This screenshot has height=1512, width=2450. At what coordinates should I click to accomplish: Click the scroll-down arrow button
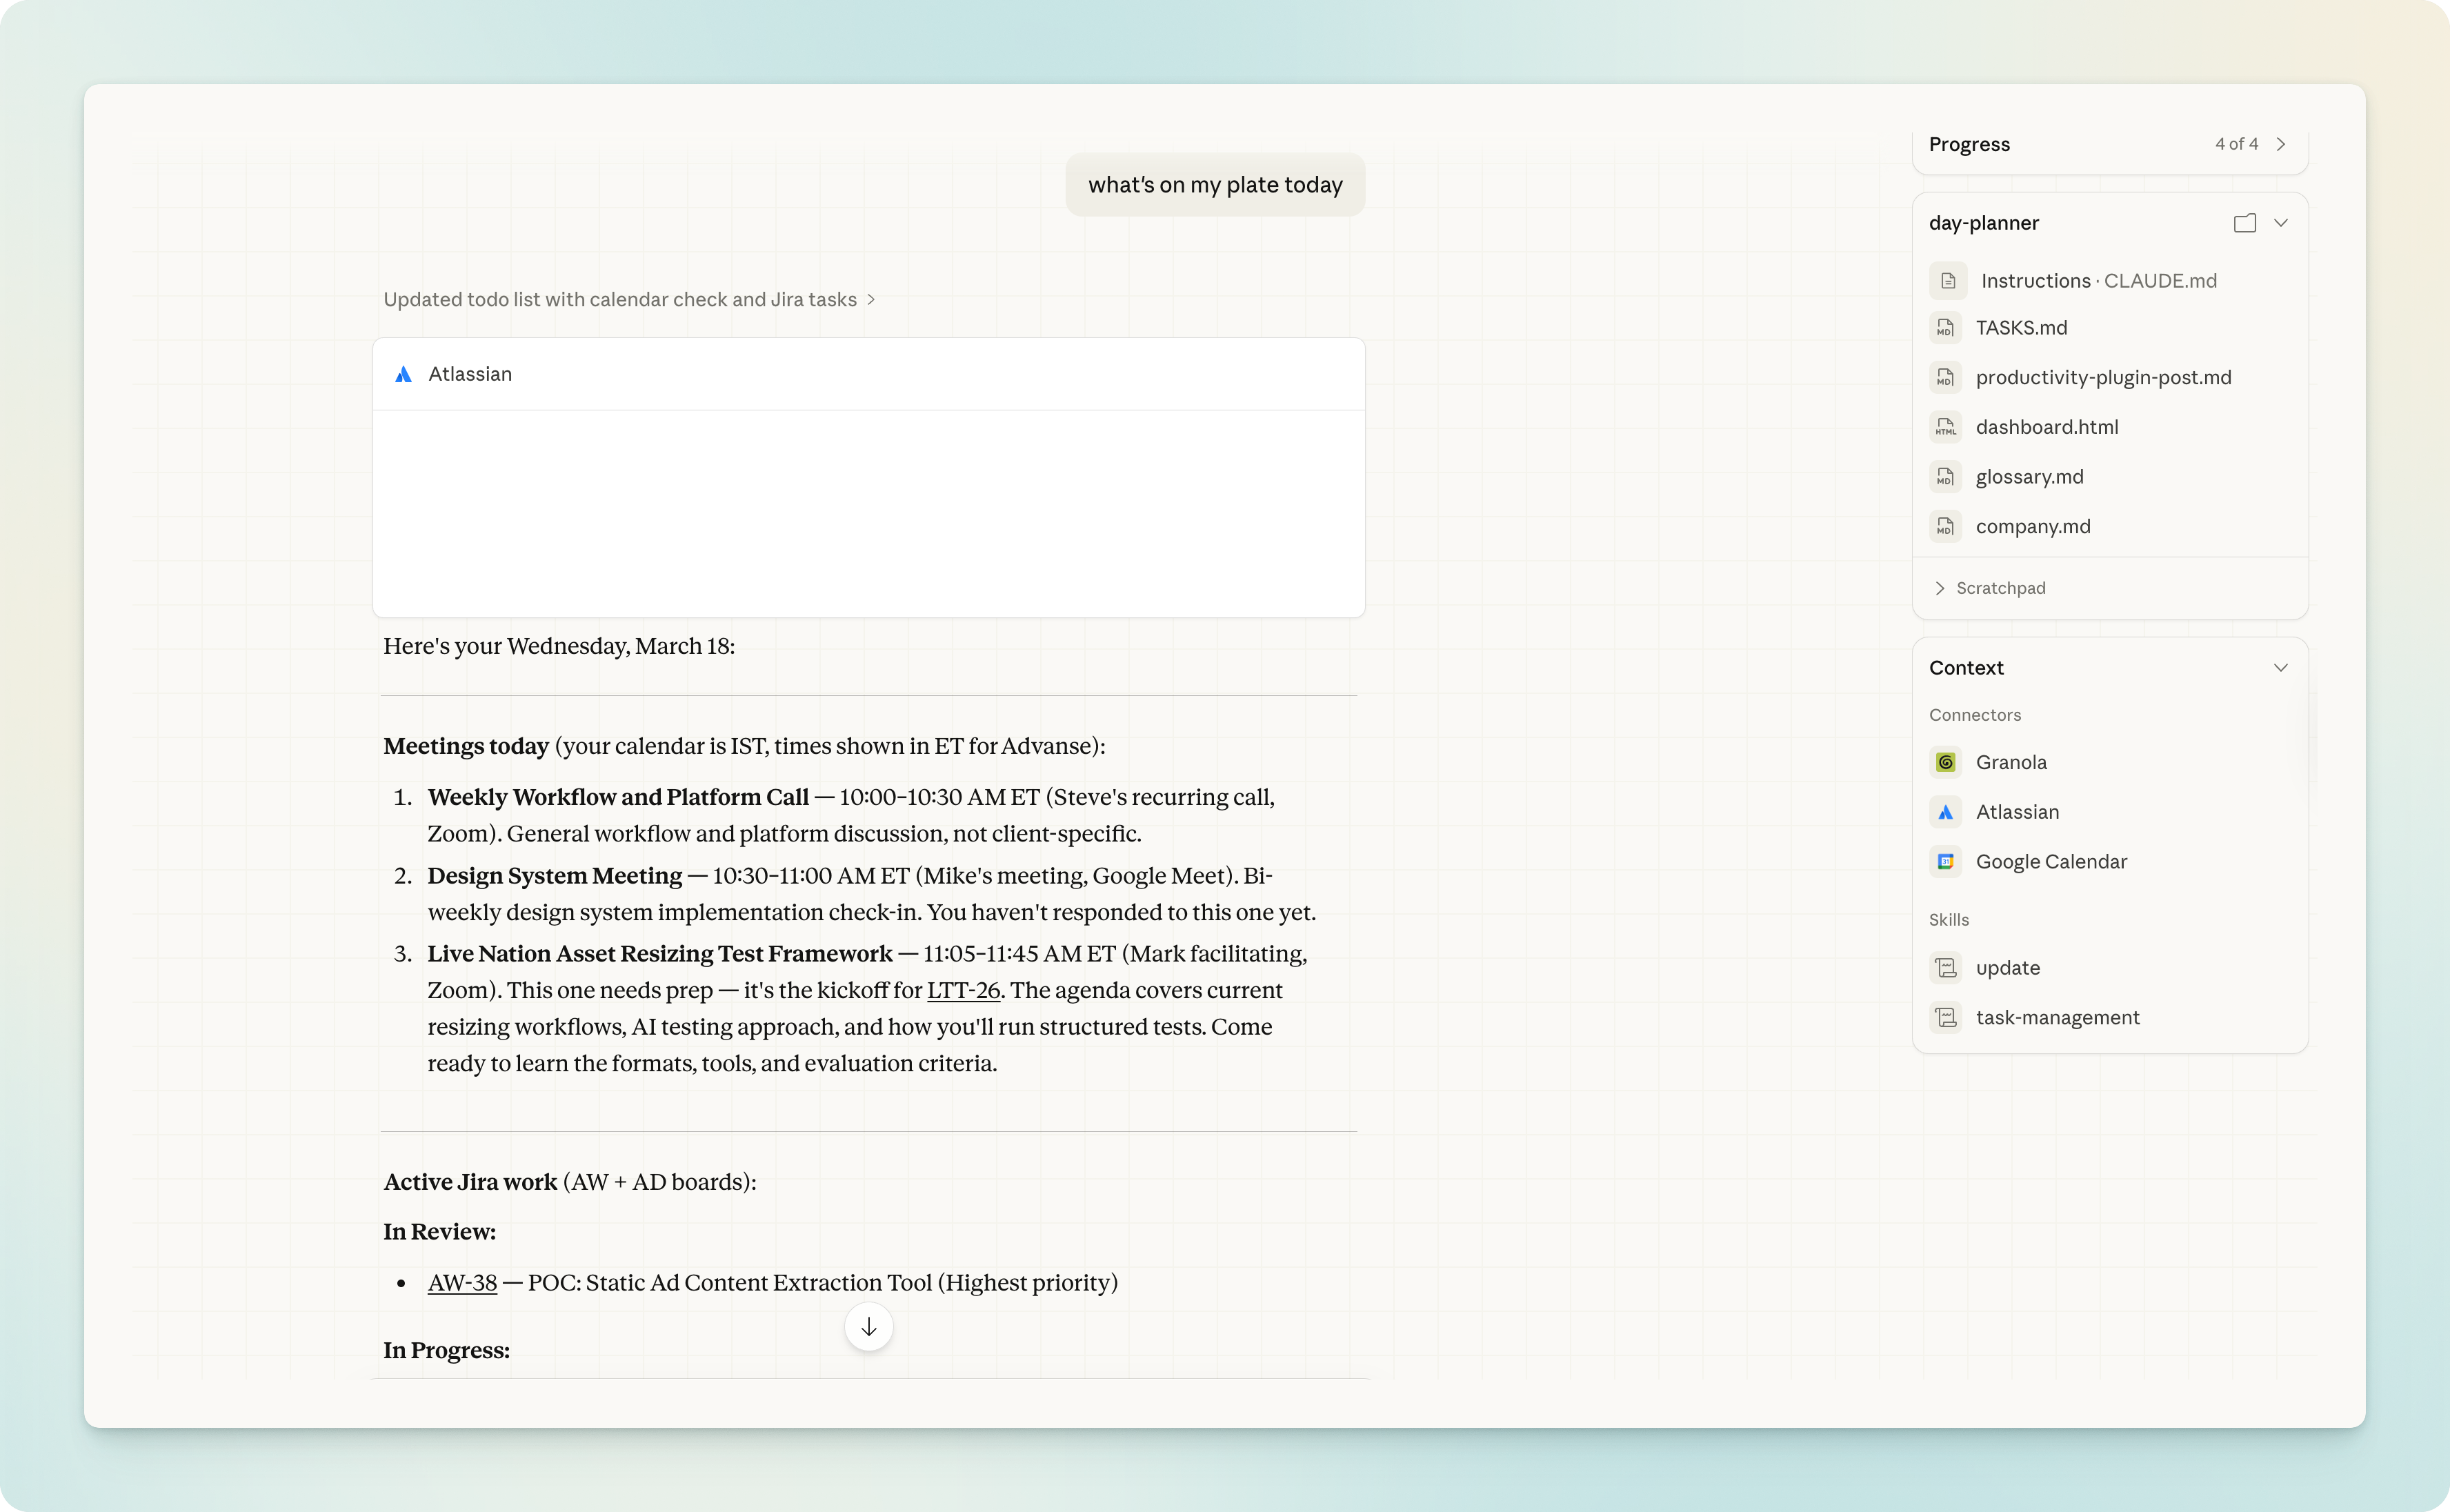(x=868, y=1326)
